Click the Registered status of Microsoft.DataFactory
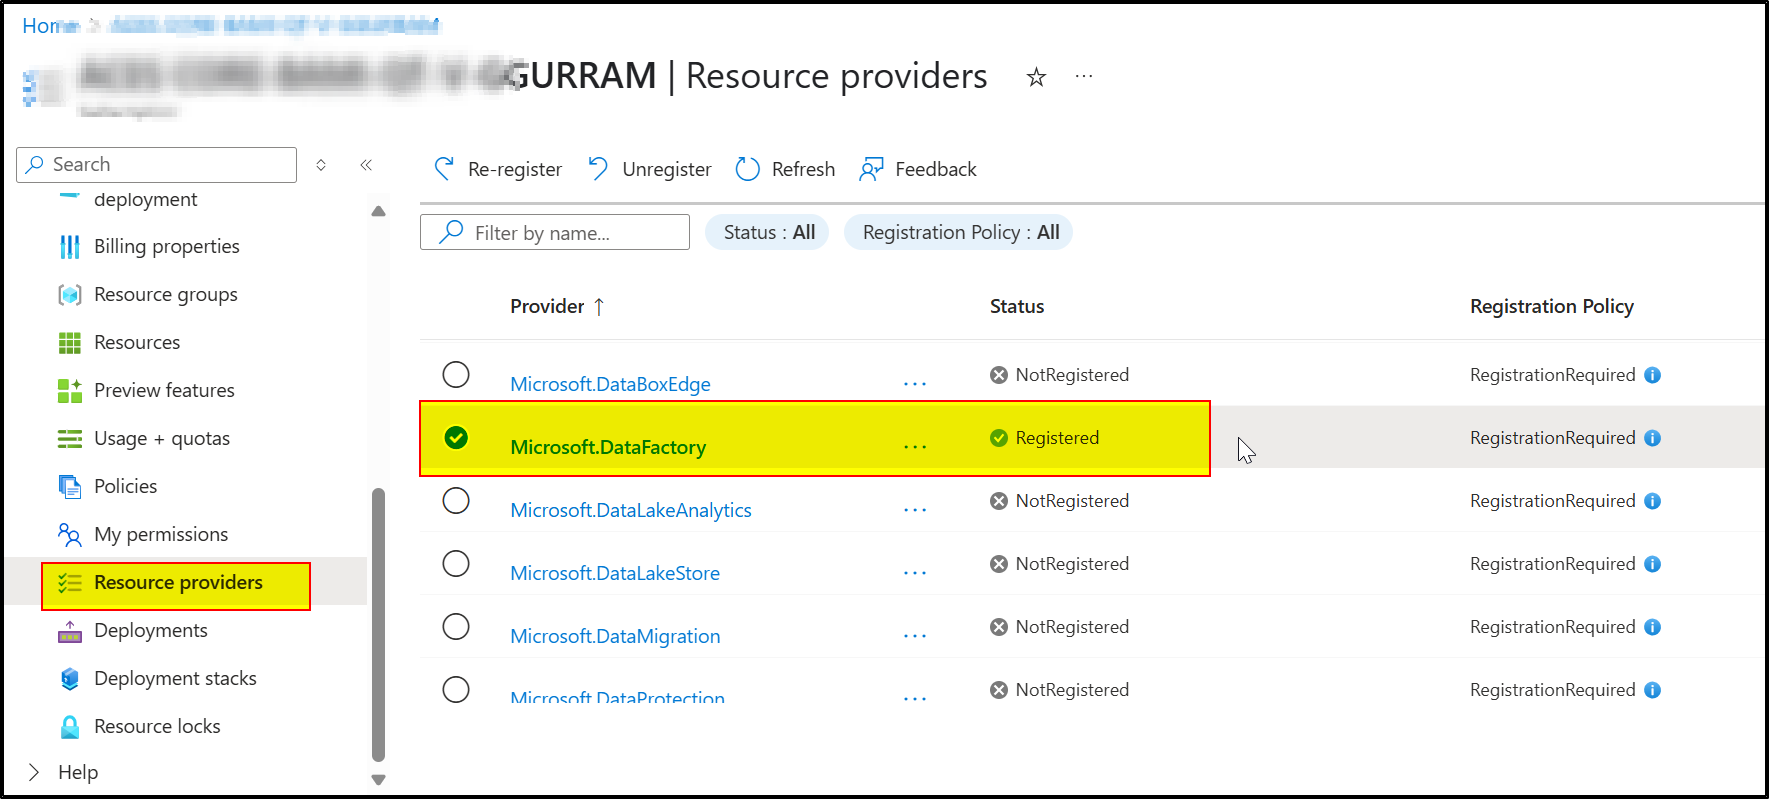This screenshot has width=1769, height=799. (1045, 438)
